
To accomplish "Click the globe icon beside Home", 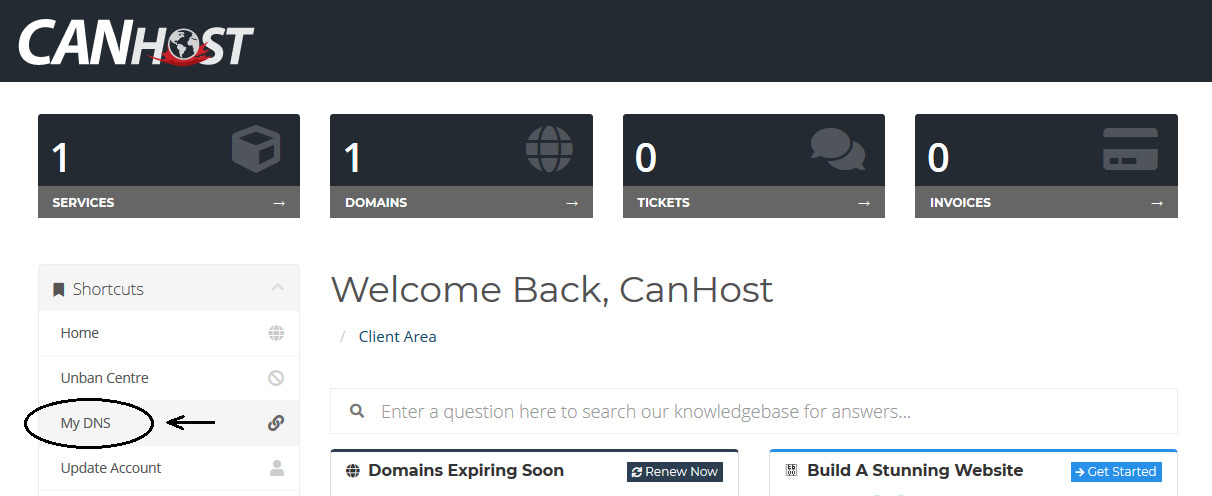I will click(x=276, y=333).
